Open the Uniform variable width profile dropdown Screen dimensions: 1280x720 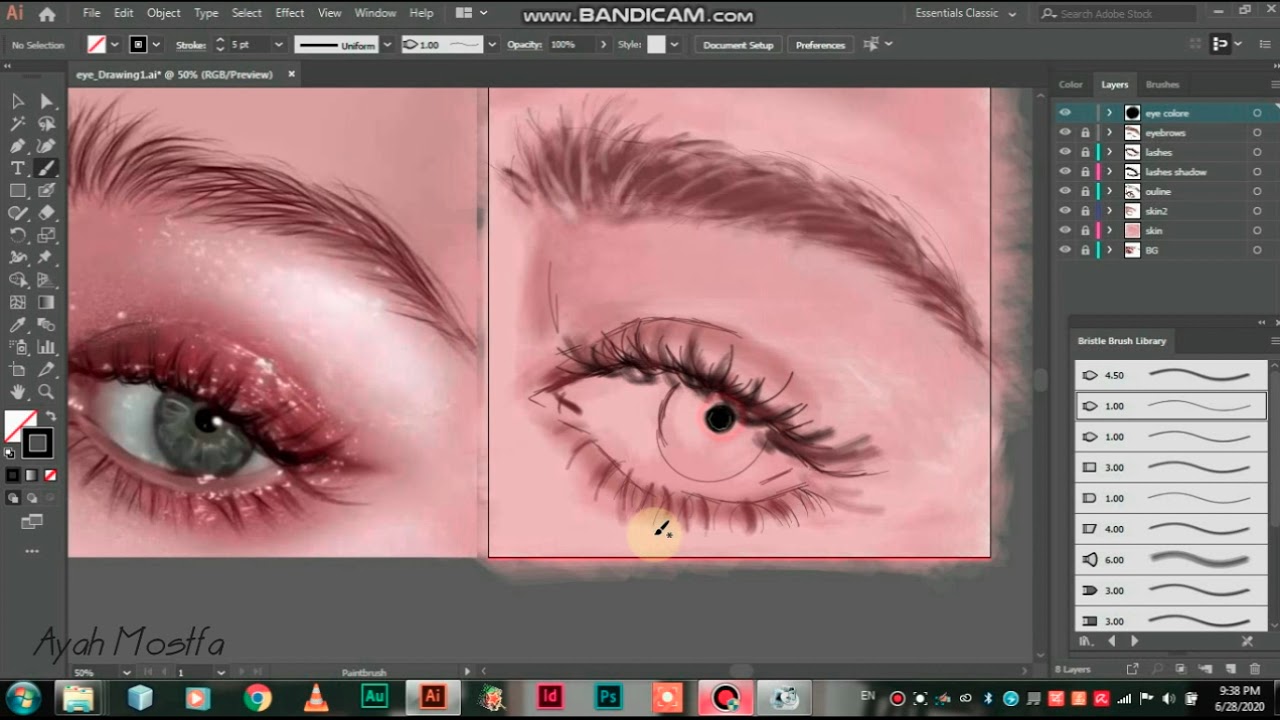coord(386,45)
